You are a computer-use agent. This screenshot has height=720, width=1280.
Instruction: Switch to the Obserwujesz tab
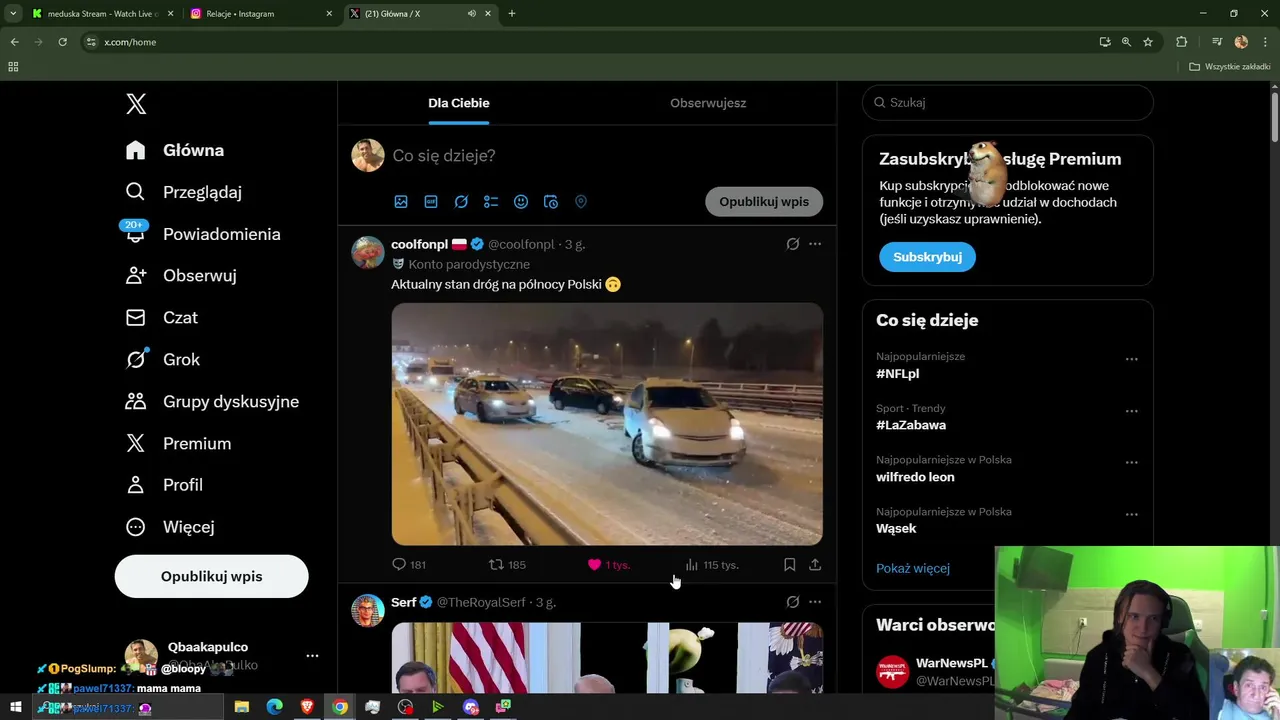pyautogui.click(x=708, y=103)
